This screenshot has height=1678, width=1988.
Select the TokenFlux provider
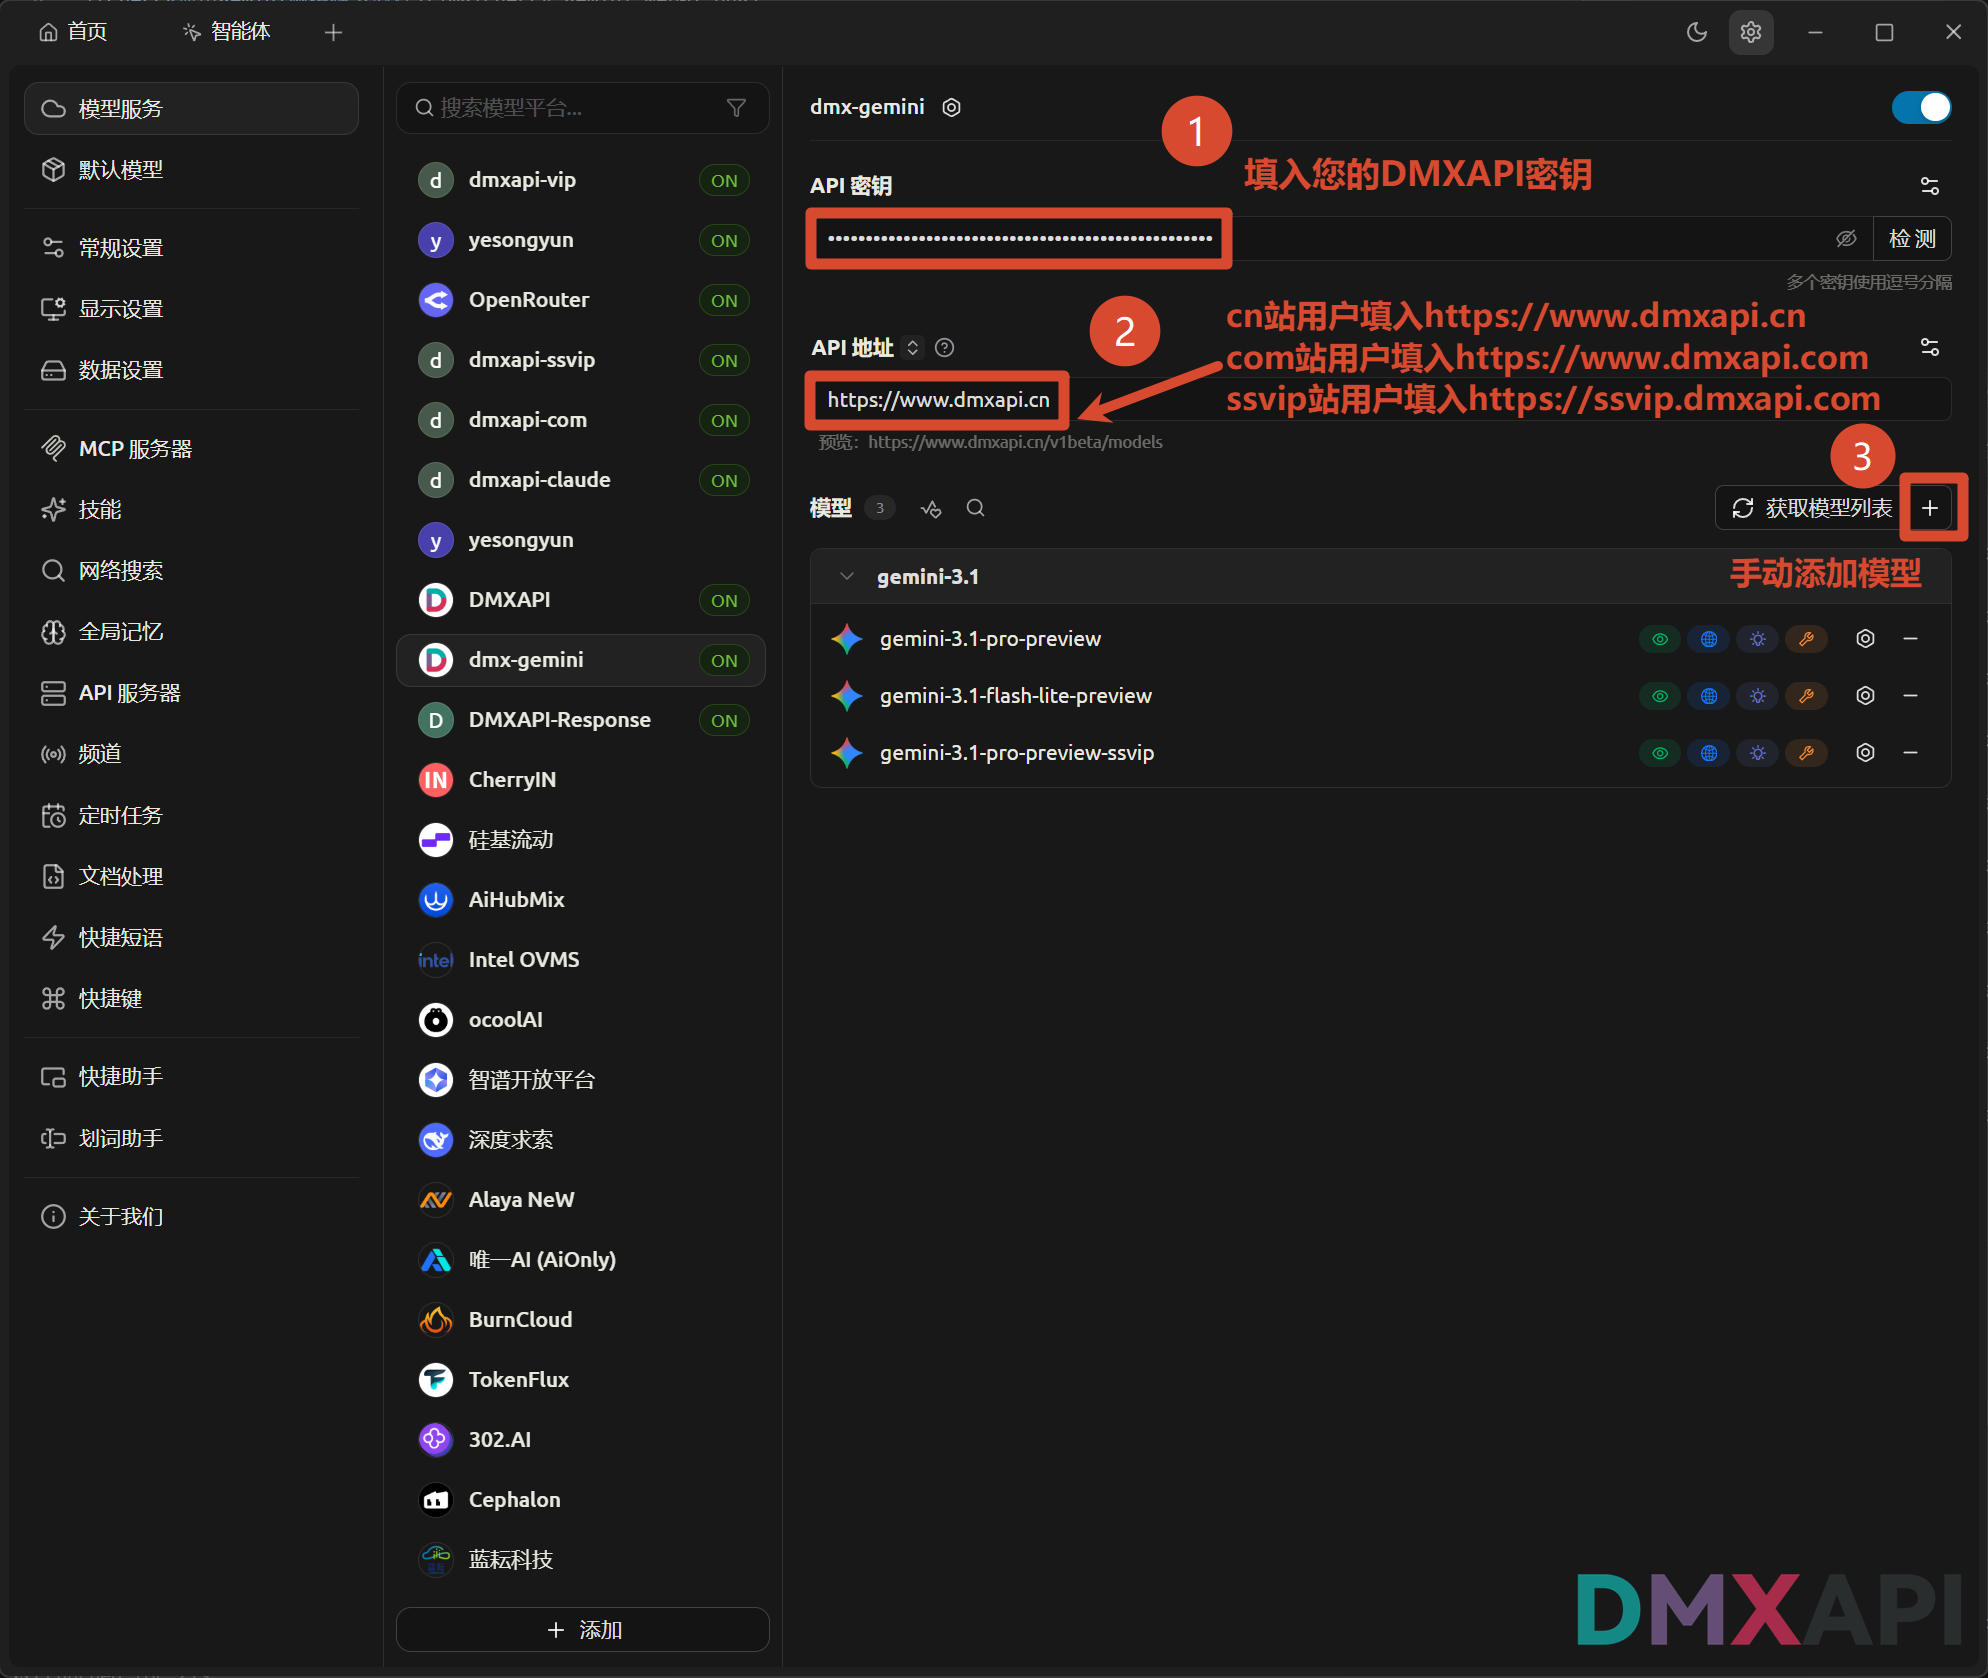coord(581,1380)
